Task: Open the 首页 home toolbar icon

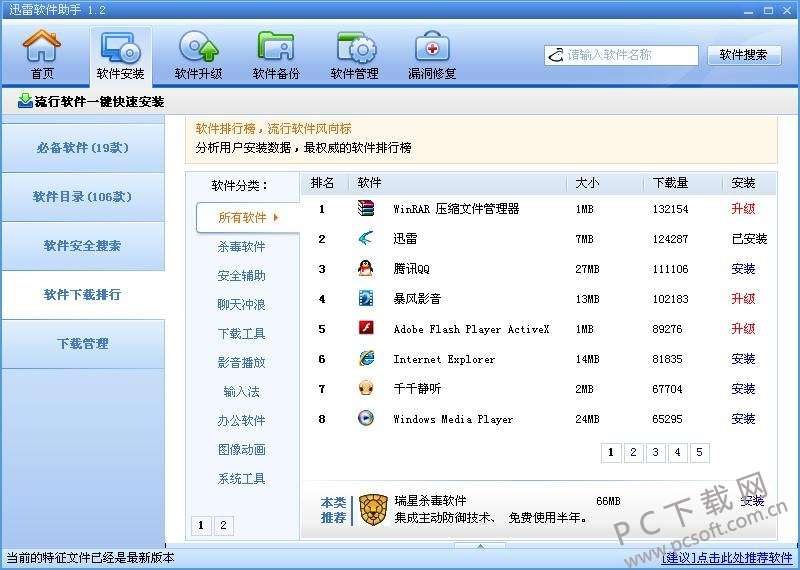Action: pos(42,54)
